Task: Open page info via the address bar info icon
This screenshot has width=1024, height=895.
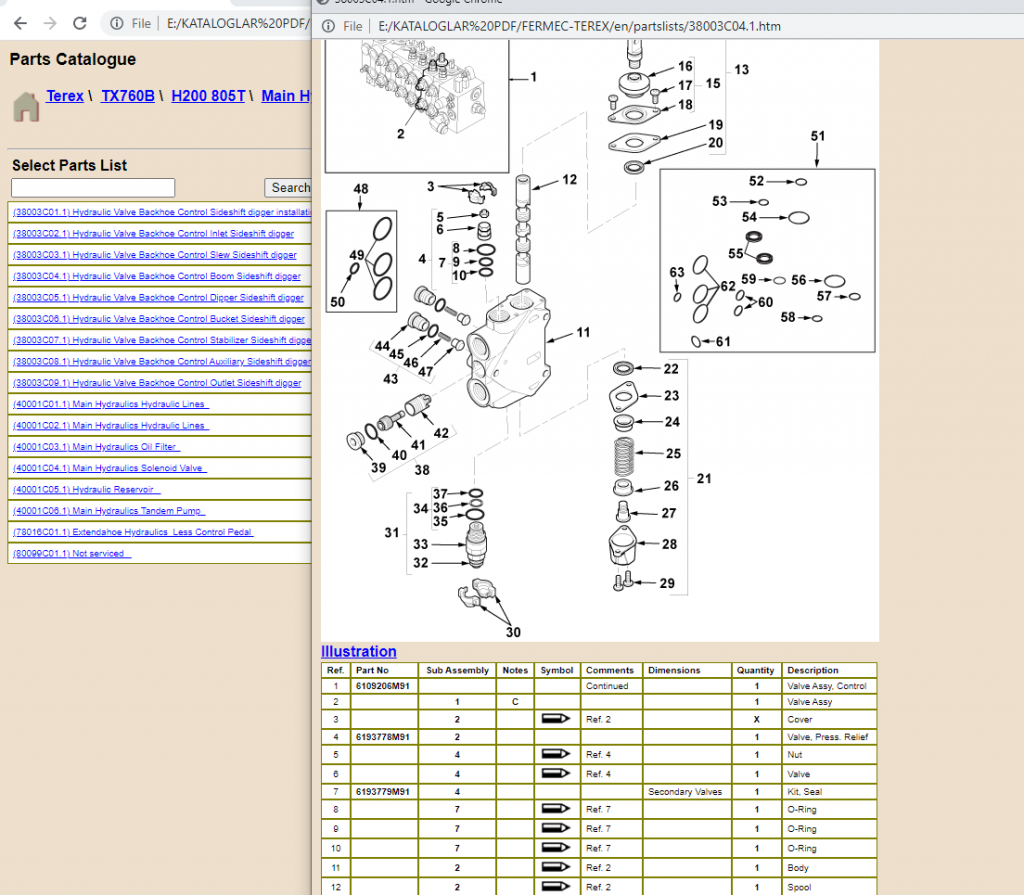Action: pyautogui.click(x=119, y=23)
